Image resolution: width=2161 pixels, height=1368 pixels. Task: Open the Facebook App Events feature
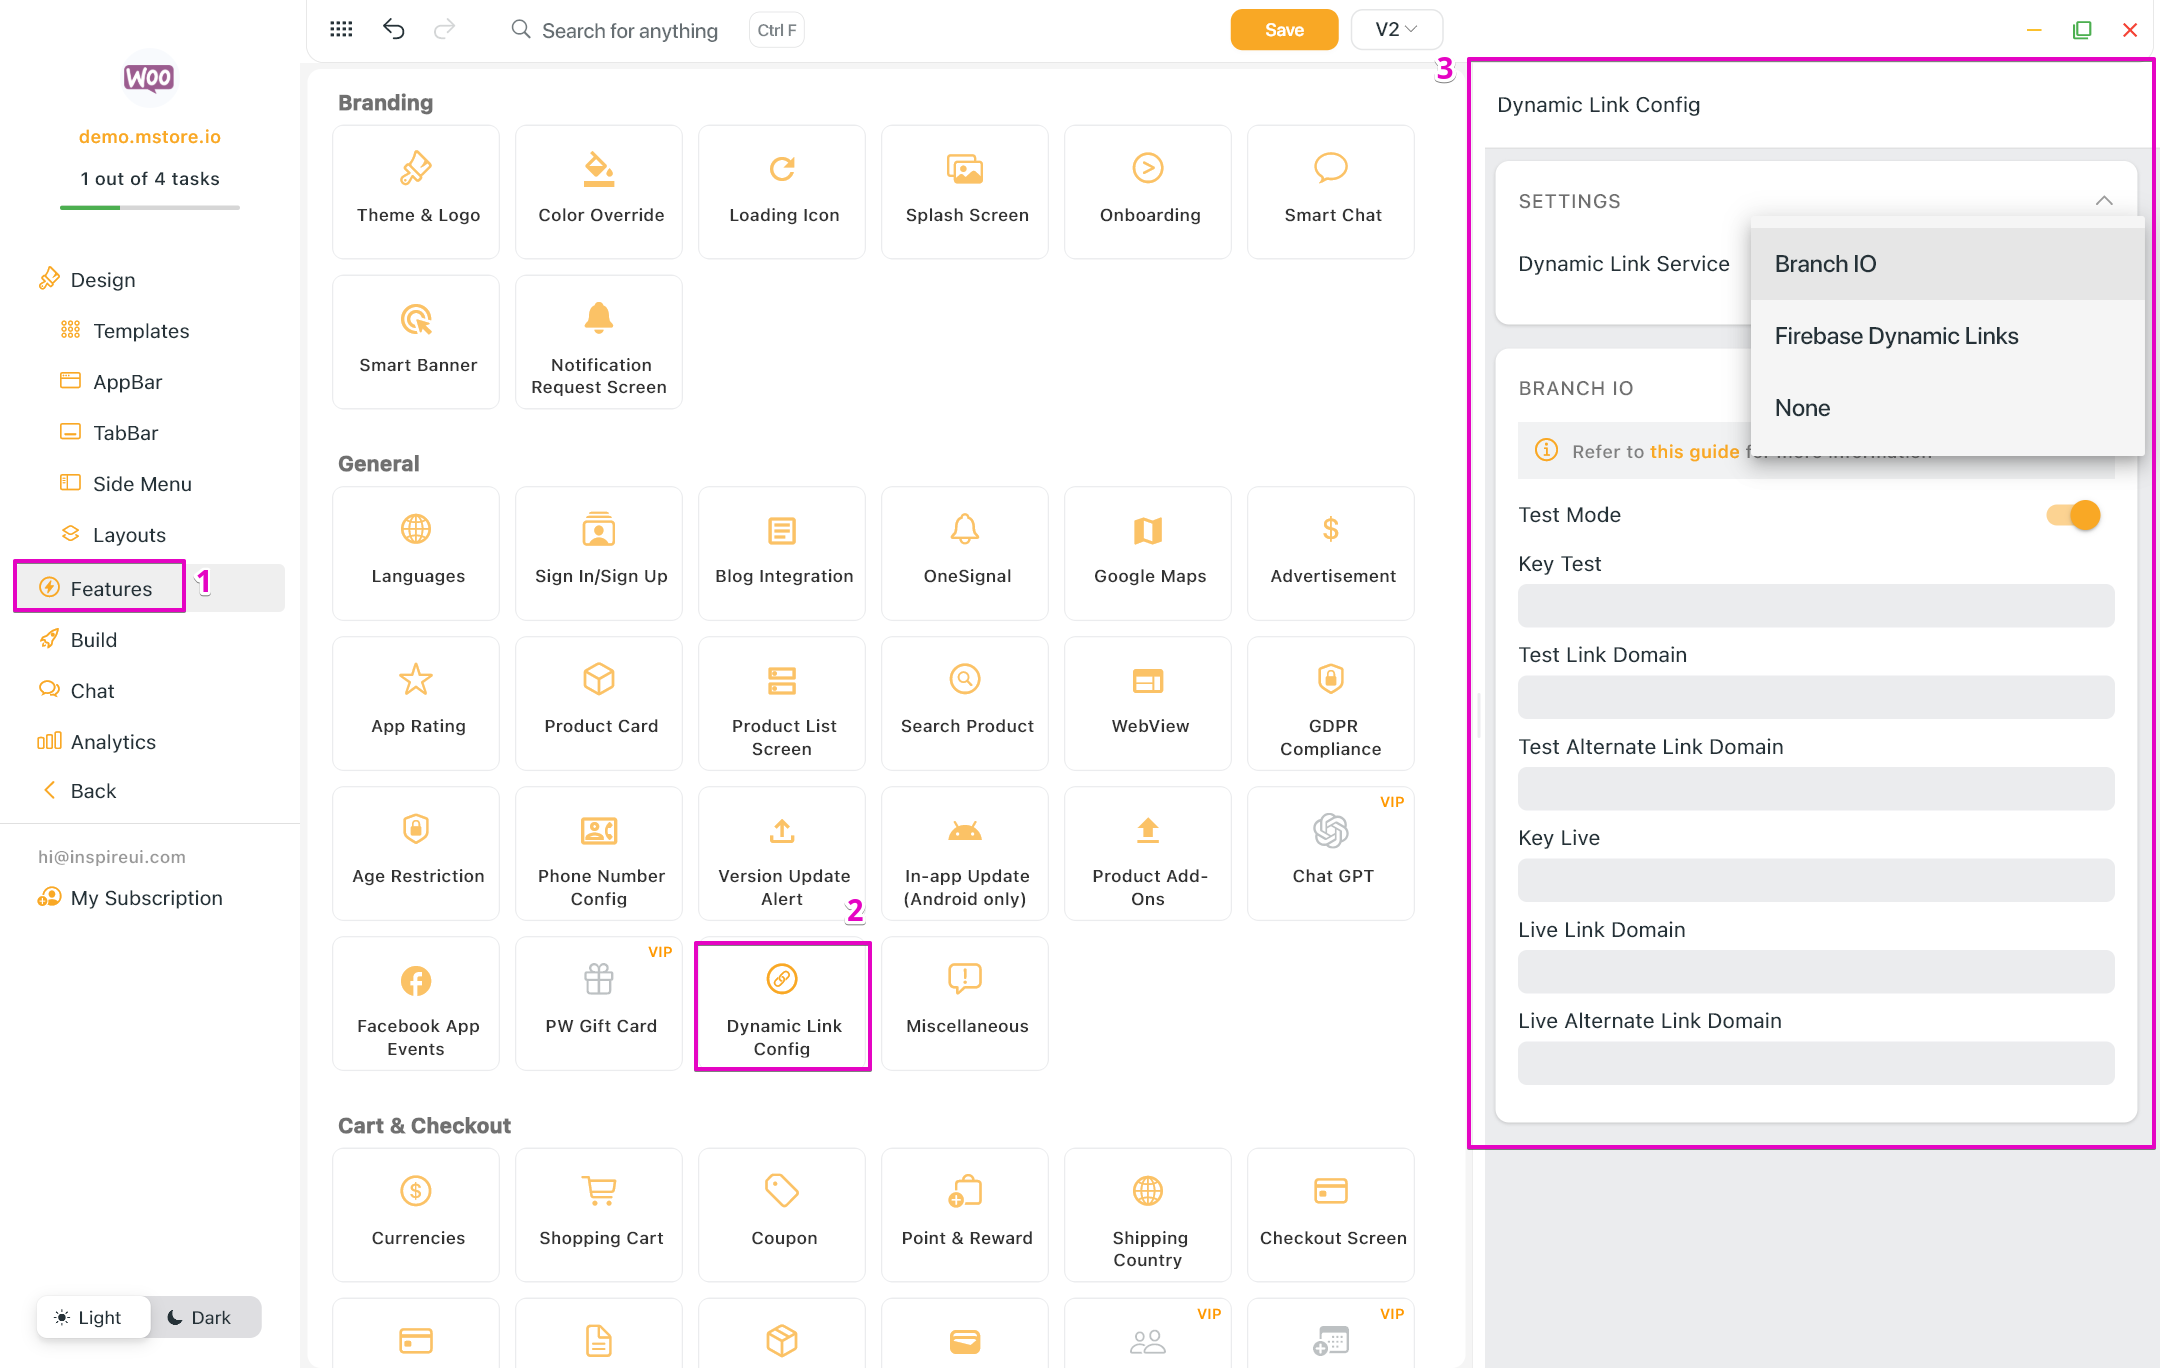(416, 1003)
